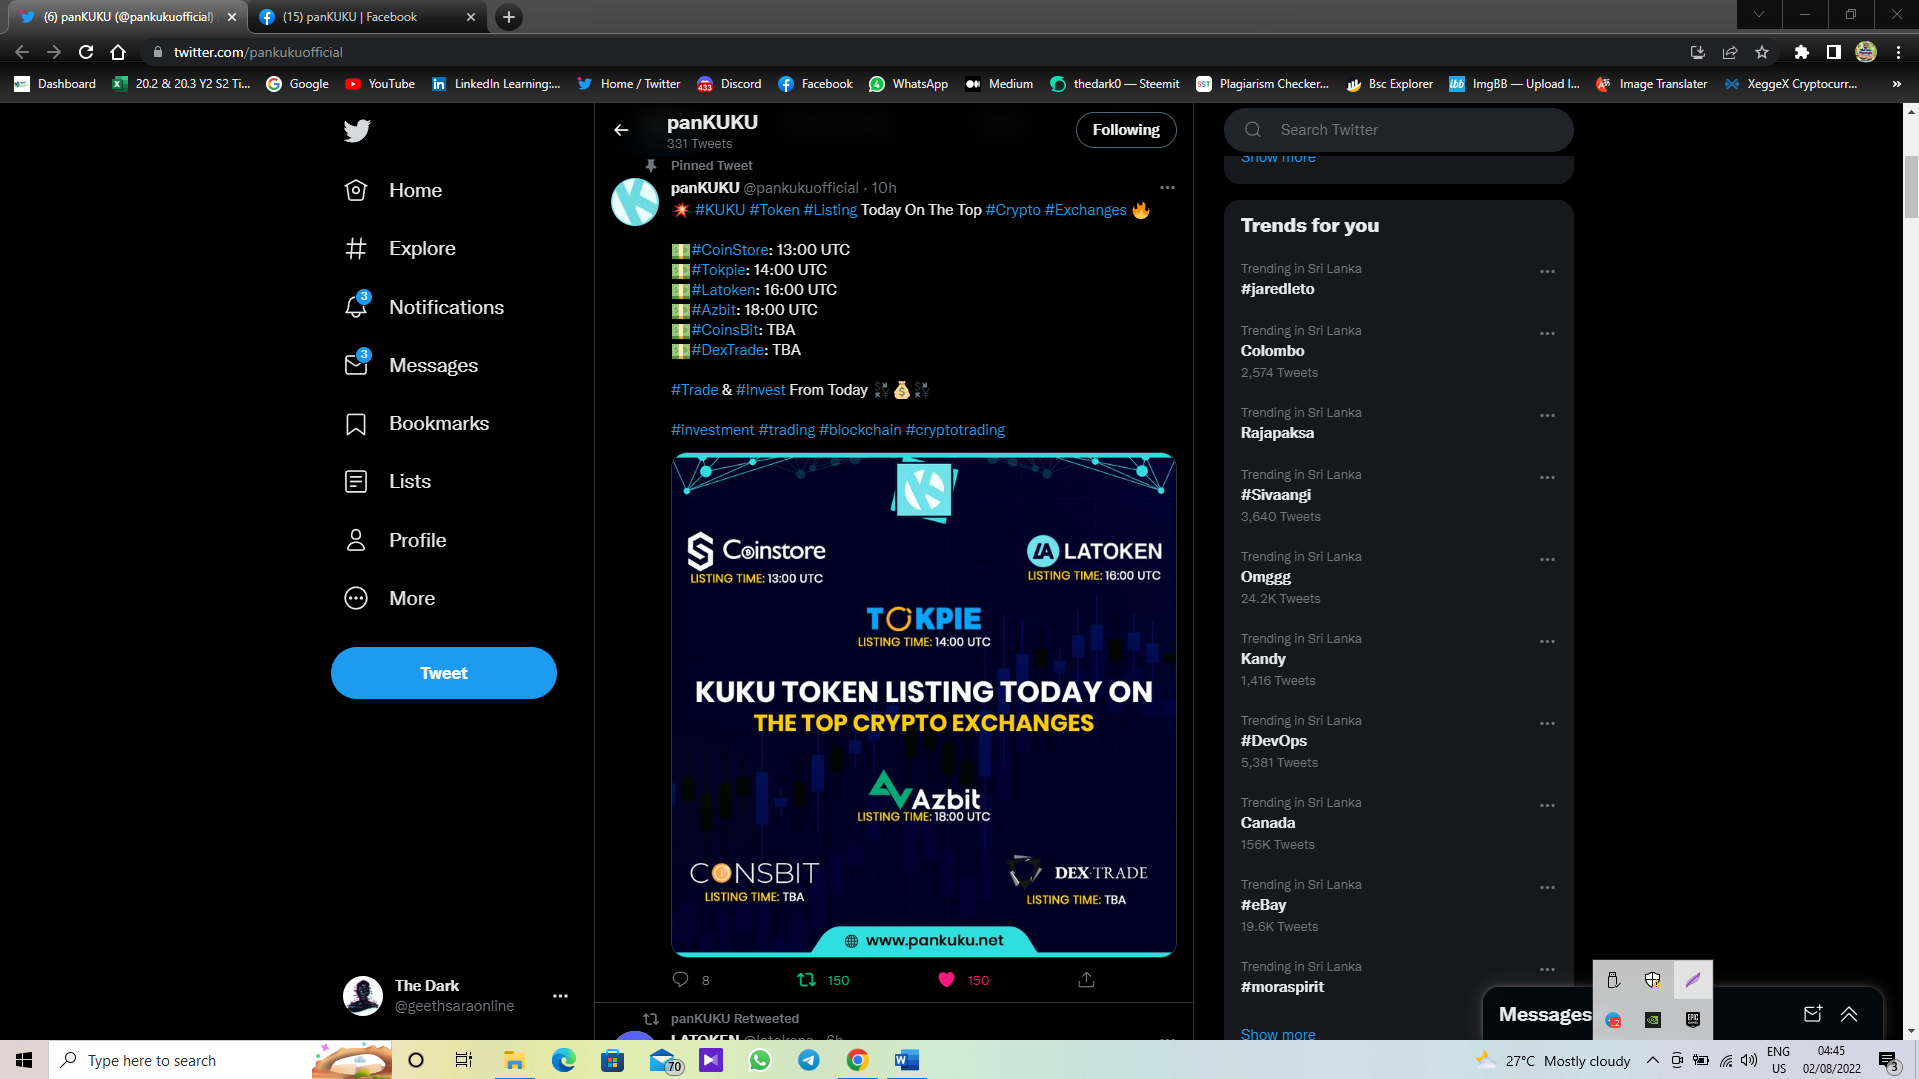Click the #blockchain hashtag
Image resolution: width=1919 pixels, height=1079 pixels.
pos(860,430)
